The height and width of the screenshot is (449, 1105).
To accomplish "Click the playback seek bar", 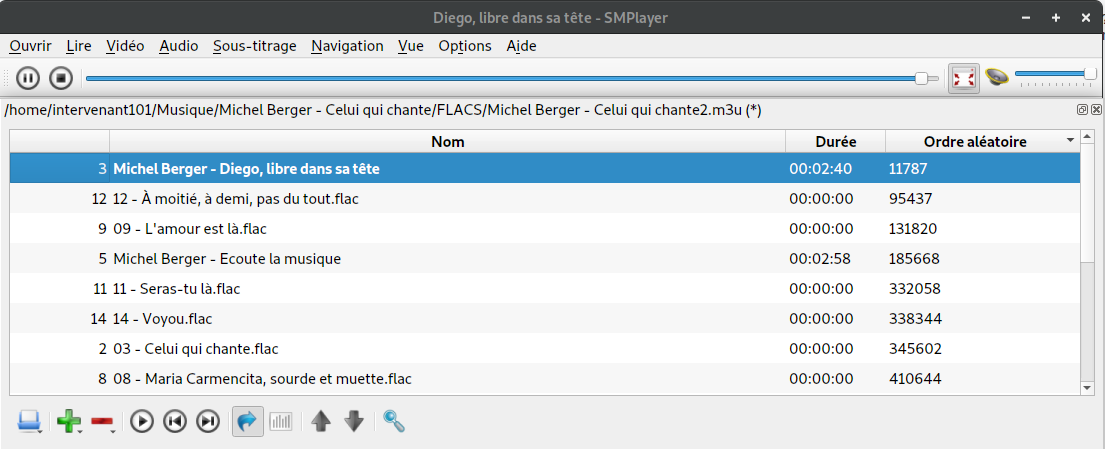I will tap(500, 78).
